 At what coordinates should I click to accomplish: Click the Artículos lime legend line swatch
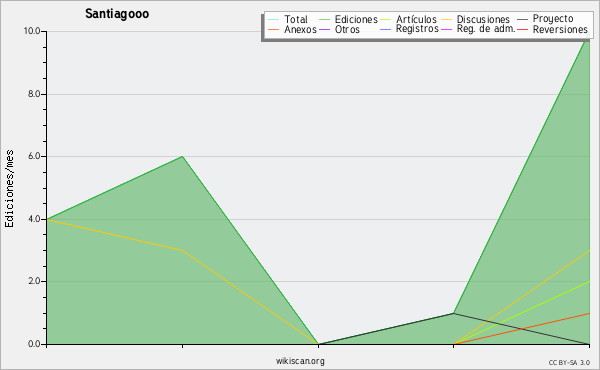[x=386, y=19]
